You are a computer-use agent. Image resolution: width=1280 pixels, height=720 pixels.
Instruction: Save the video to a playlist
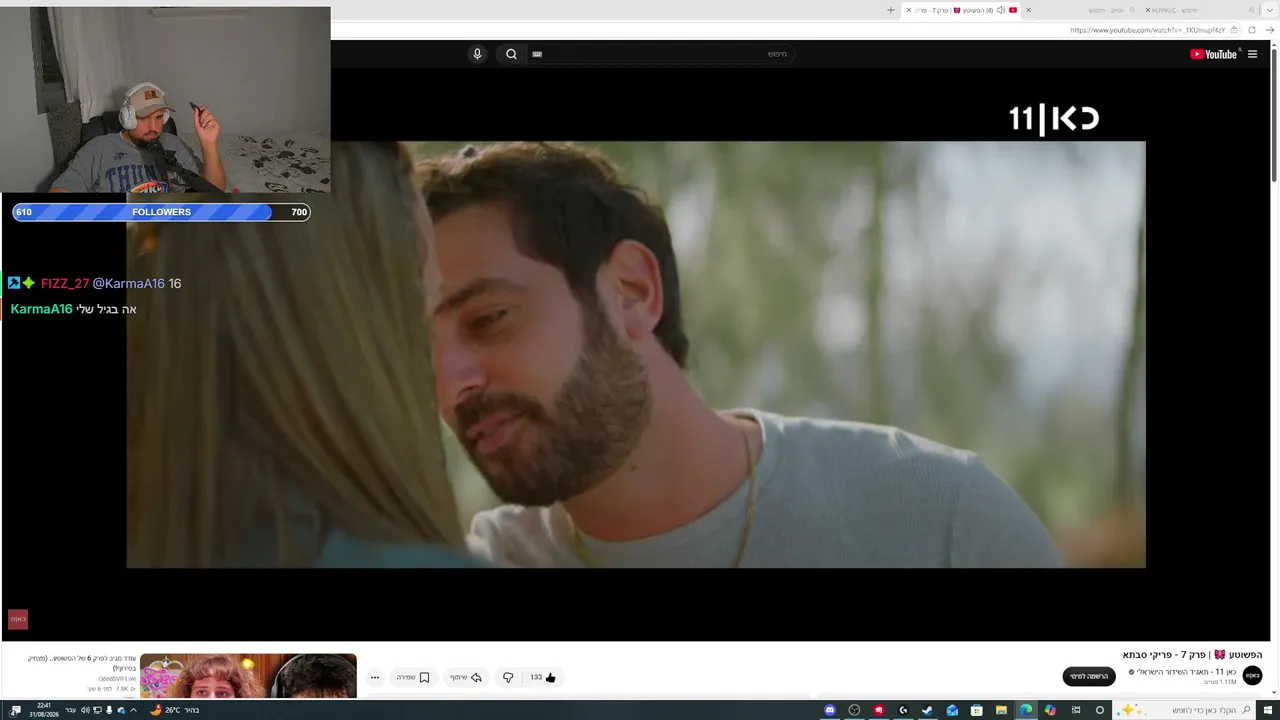point(413,677)
